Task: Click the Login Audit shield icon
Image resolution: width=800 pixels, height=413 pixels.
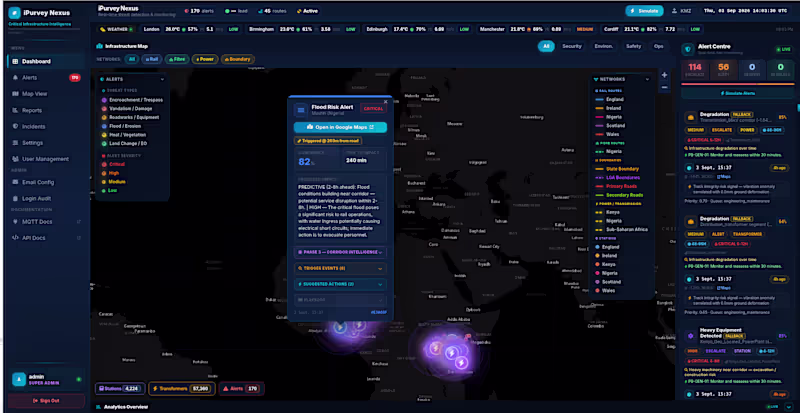Action: tap(15, 199)
